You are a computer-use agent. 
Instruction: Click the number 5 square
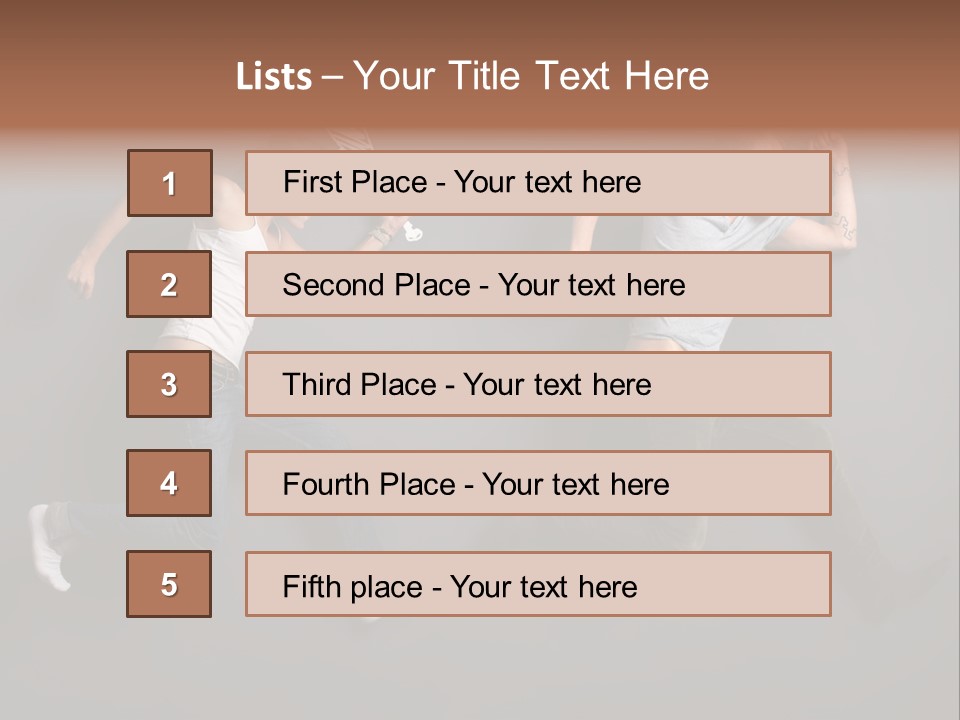point(169,584)
